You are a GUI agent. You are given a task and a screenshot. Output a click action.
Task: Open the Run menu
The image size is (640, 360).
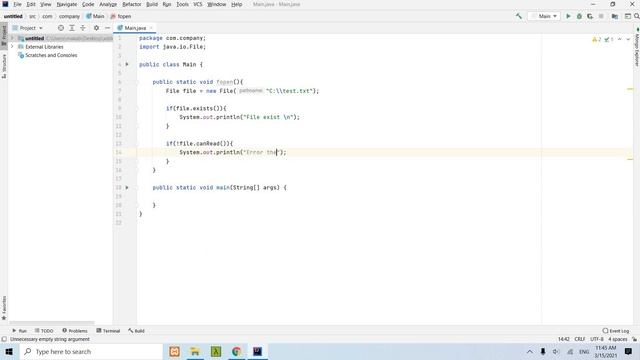pyautogui.click(x=167, y=4)
